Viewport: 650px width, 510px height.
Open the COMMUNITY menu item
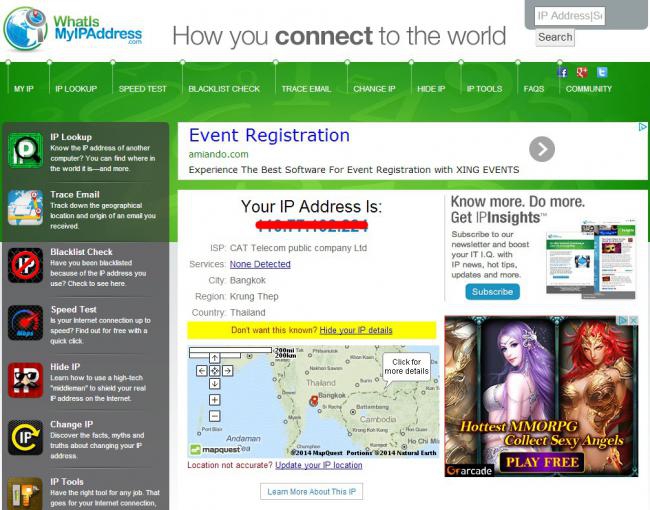tap(589, 89)
